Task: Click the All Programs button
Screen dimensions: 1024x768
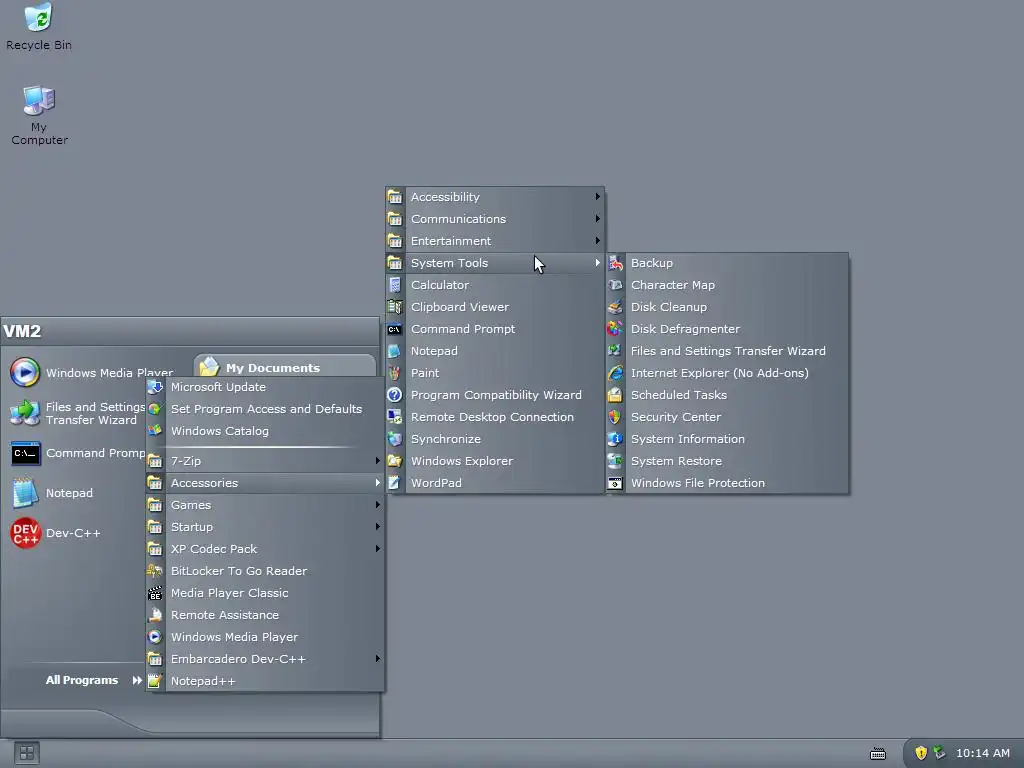Action: 93,680
